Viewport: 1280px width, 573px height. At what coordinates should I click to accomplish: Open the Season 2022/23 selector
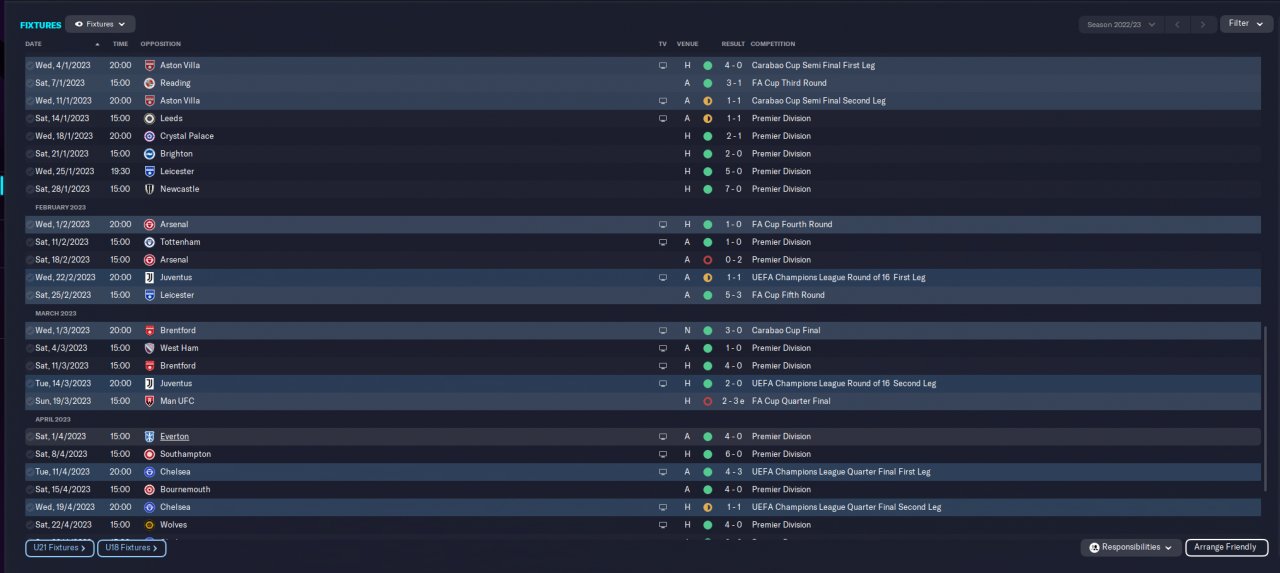click(1120, 24)
